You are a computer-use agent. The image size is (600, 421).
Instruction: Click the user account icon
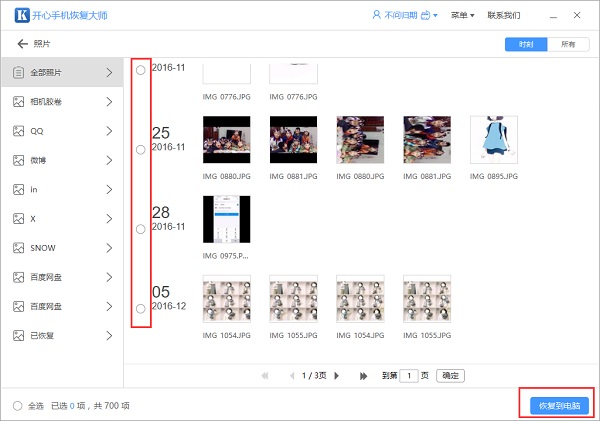pos(376,16)
